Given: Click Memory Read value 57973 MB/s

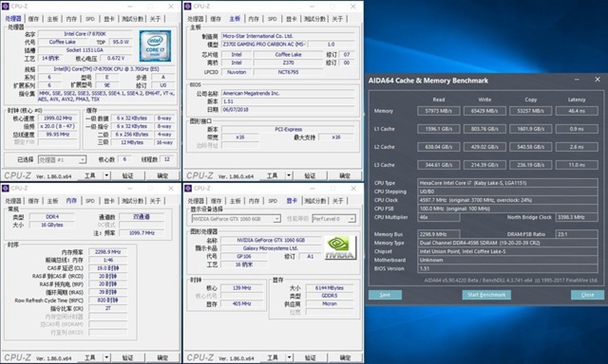Looking at the screenshot, I should click(x=439, y=111).
